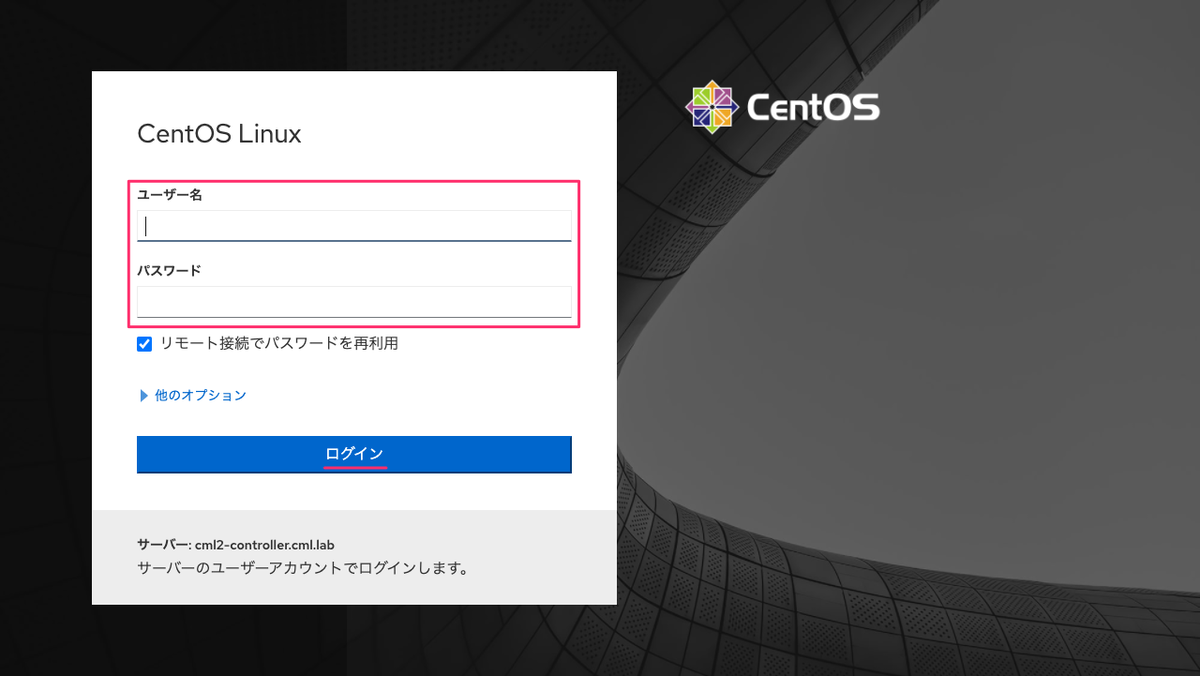Click the blue ログイン button
The width and height of the screenshot is (1200, 676).
(354, 454)
